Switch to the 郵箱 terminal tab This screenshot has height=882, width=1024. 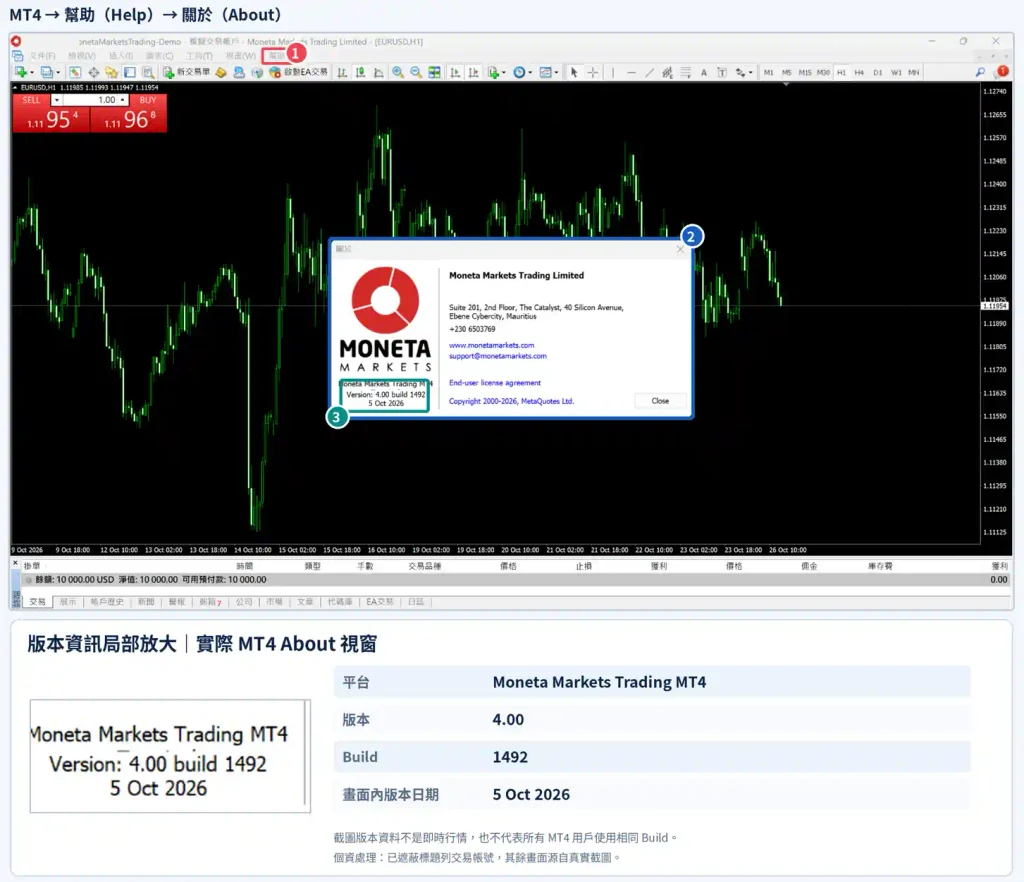[210, 602]
